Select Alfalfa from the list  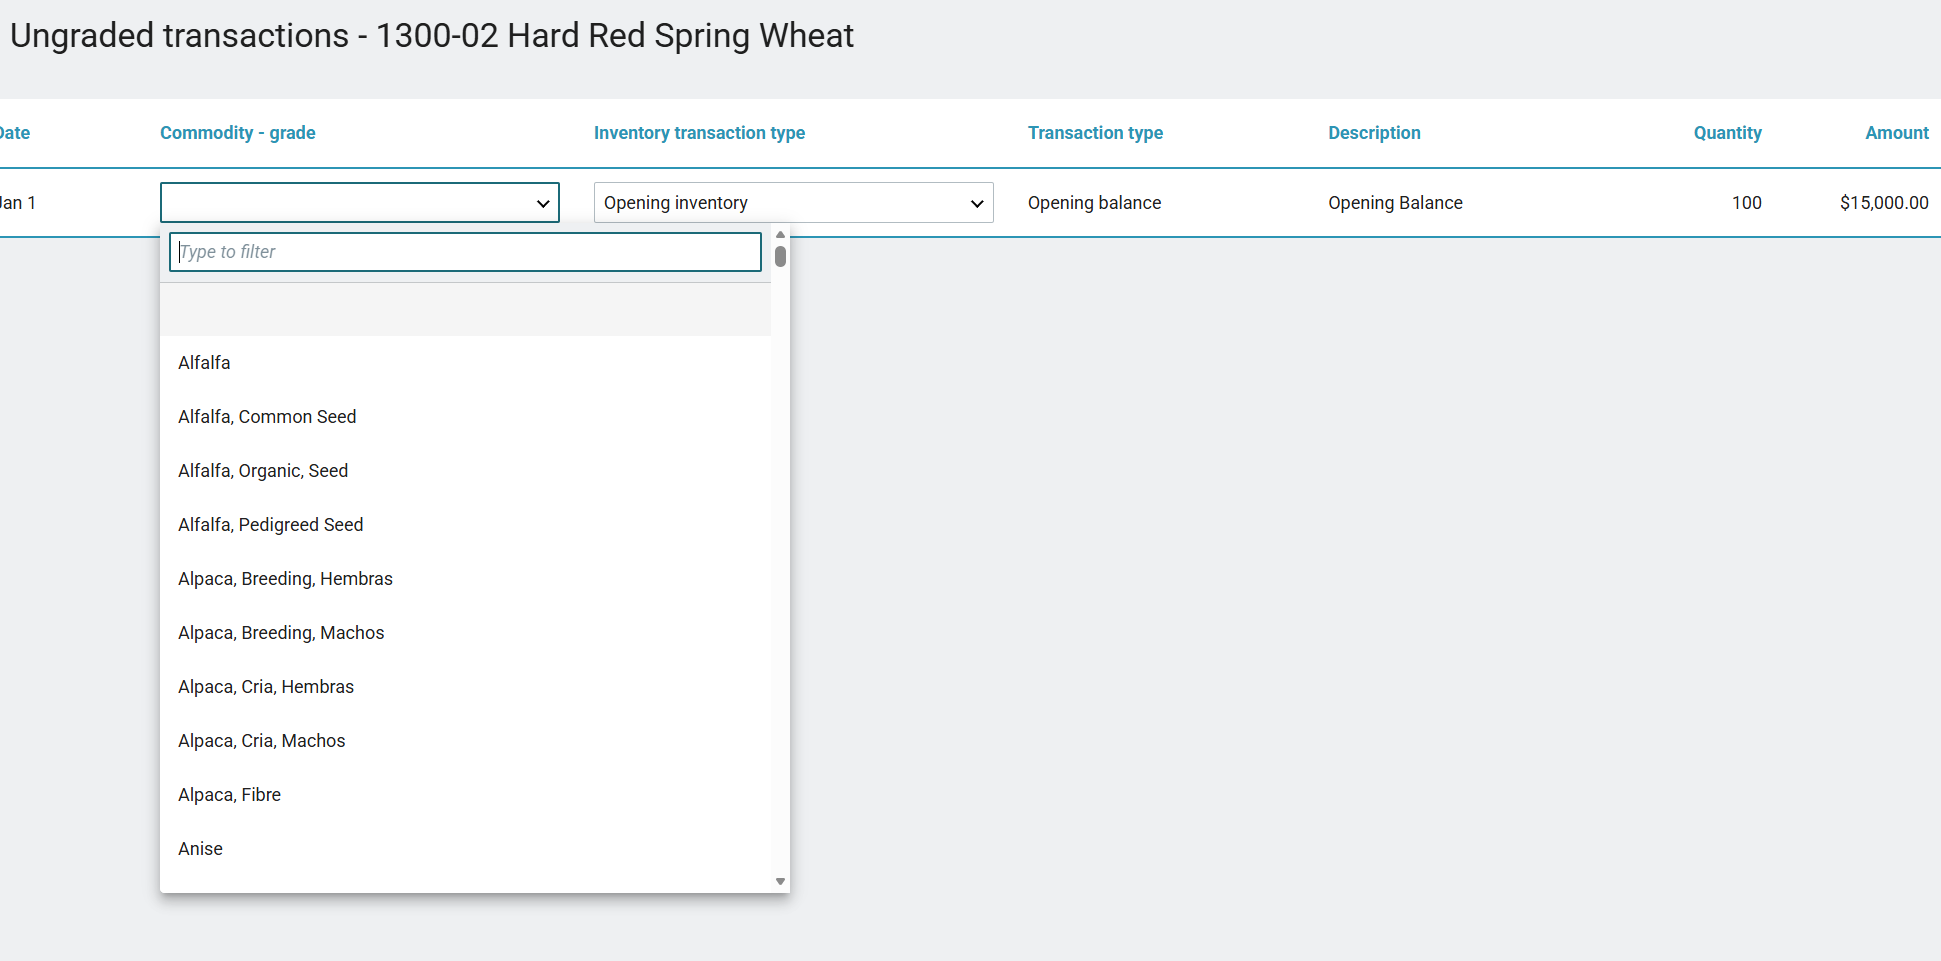click(x=204, y=363)
